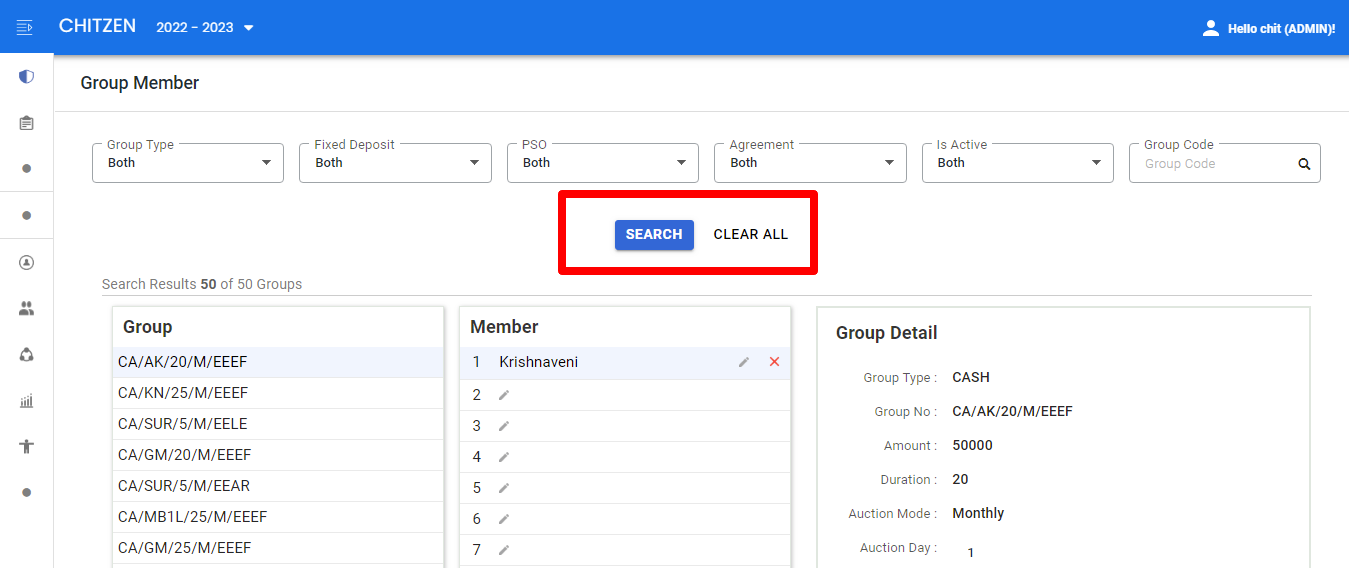Viewport: 1349px width, 568px height.
Task: Expand the Fixed Deposit dropdown
Action: coord(395,163)
